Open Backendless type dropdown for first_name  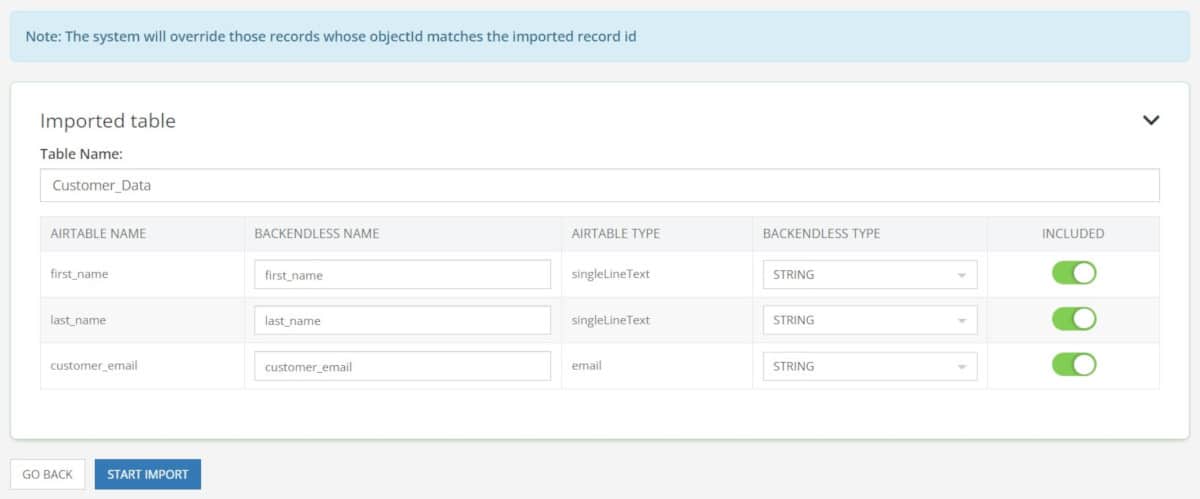point(869,274)
